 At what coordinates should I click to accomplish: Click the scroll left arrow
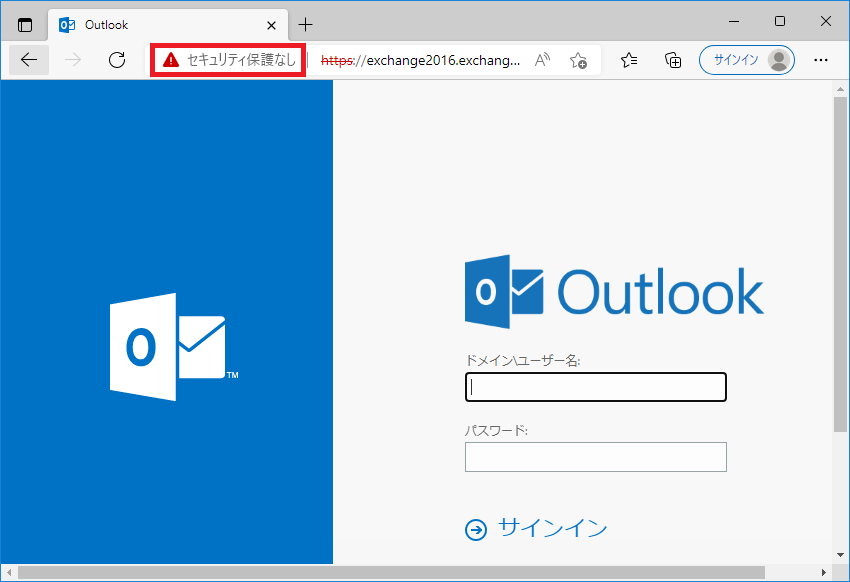(9, 572)
